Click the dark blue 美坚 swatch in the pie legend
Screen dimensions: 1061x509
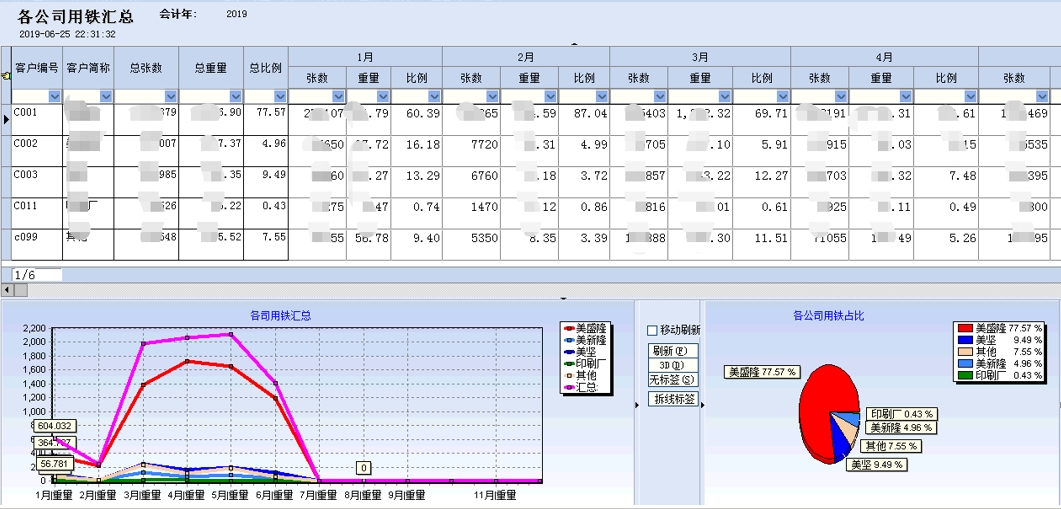click(964, 340)
